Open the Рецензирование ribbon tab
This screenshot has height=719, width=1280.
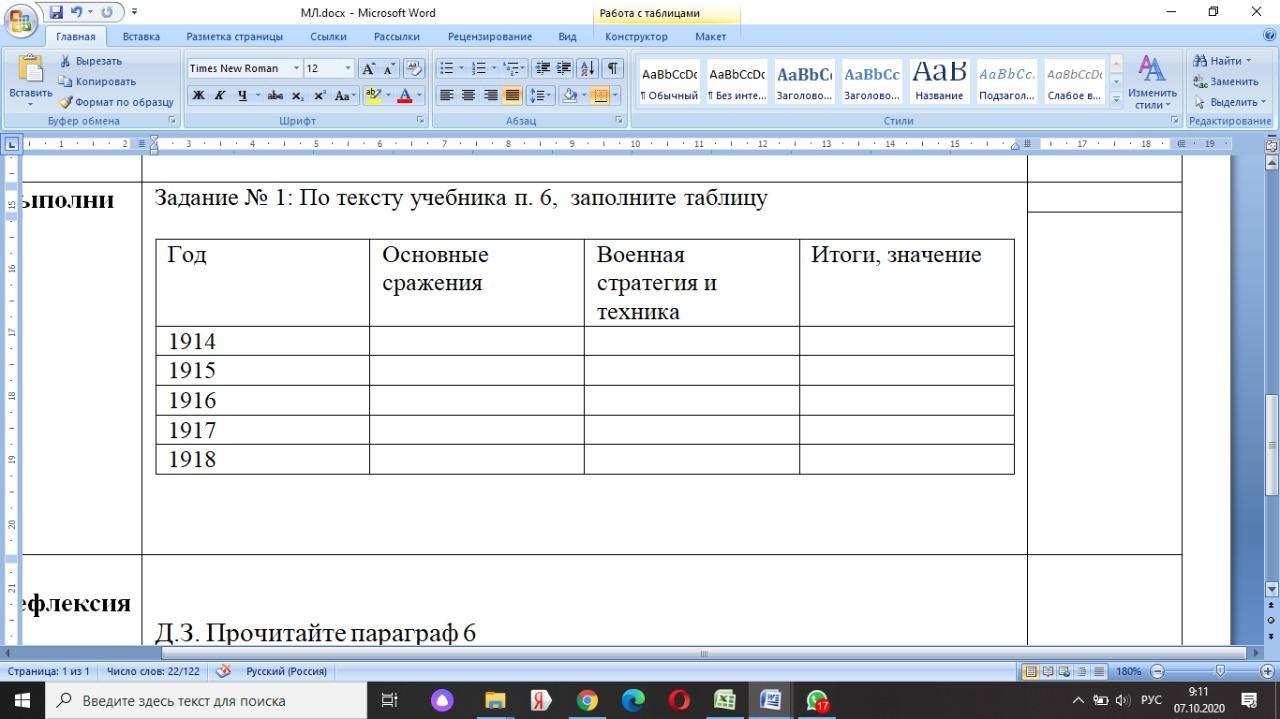(x=489, y=37)
